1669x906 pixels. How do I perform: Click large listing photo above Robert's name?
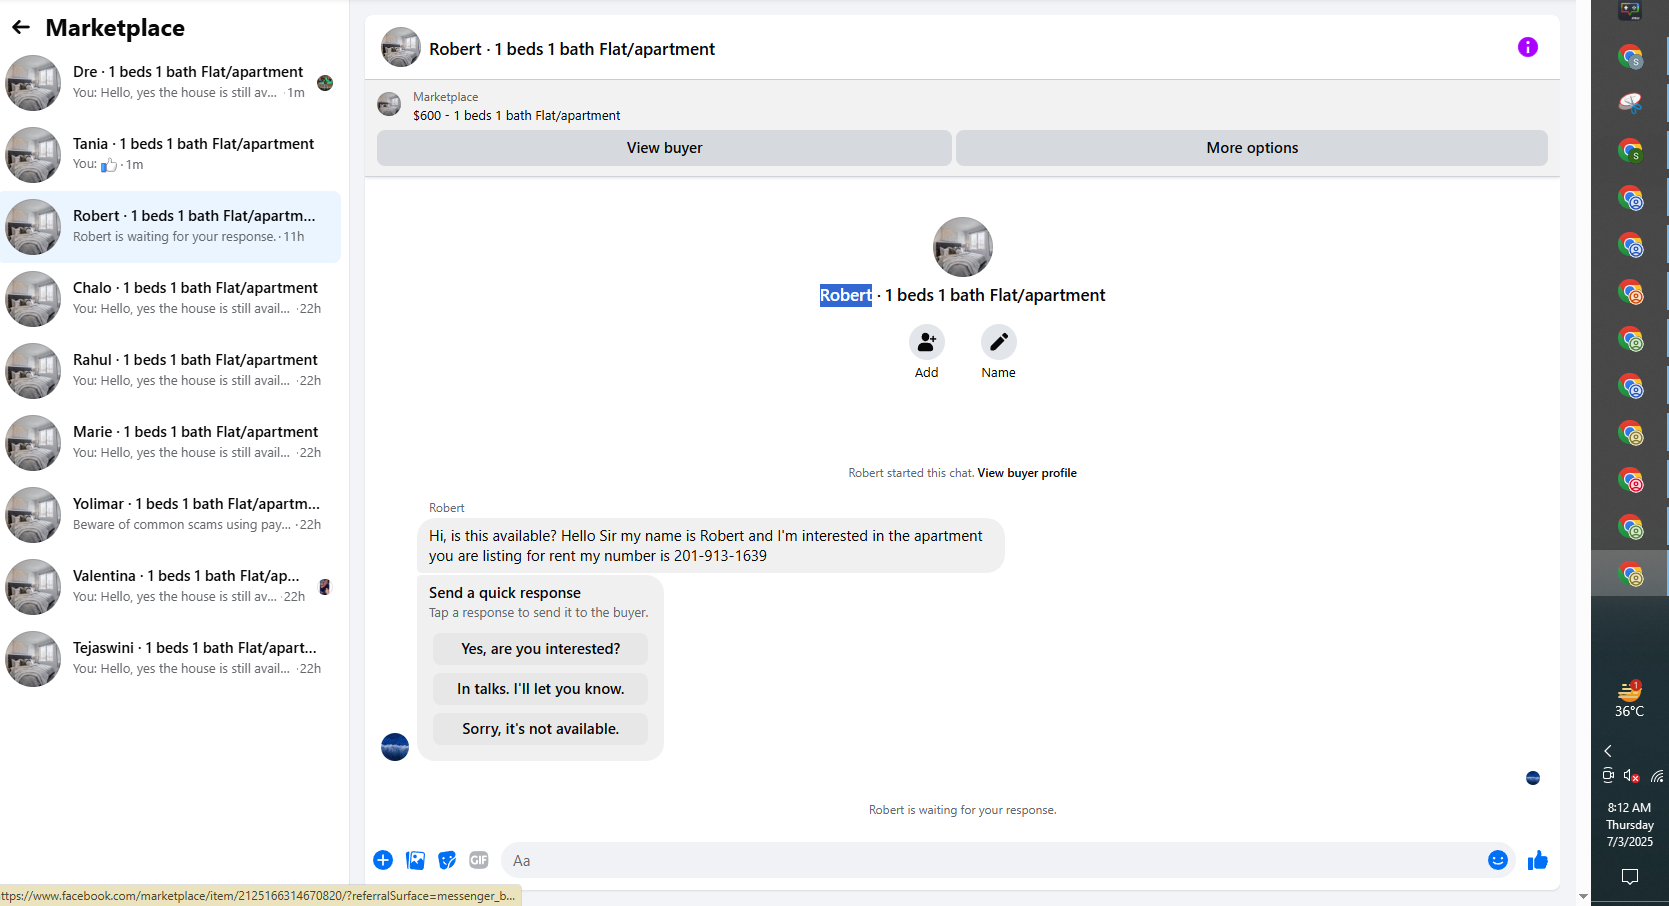[962, 247]
